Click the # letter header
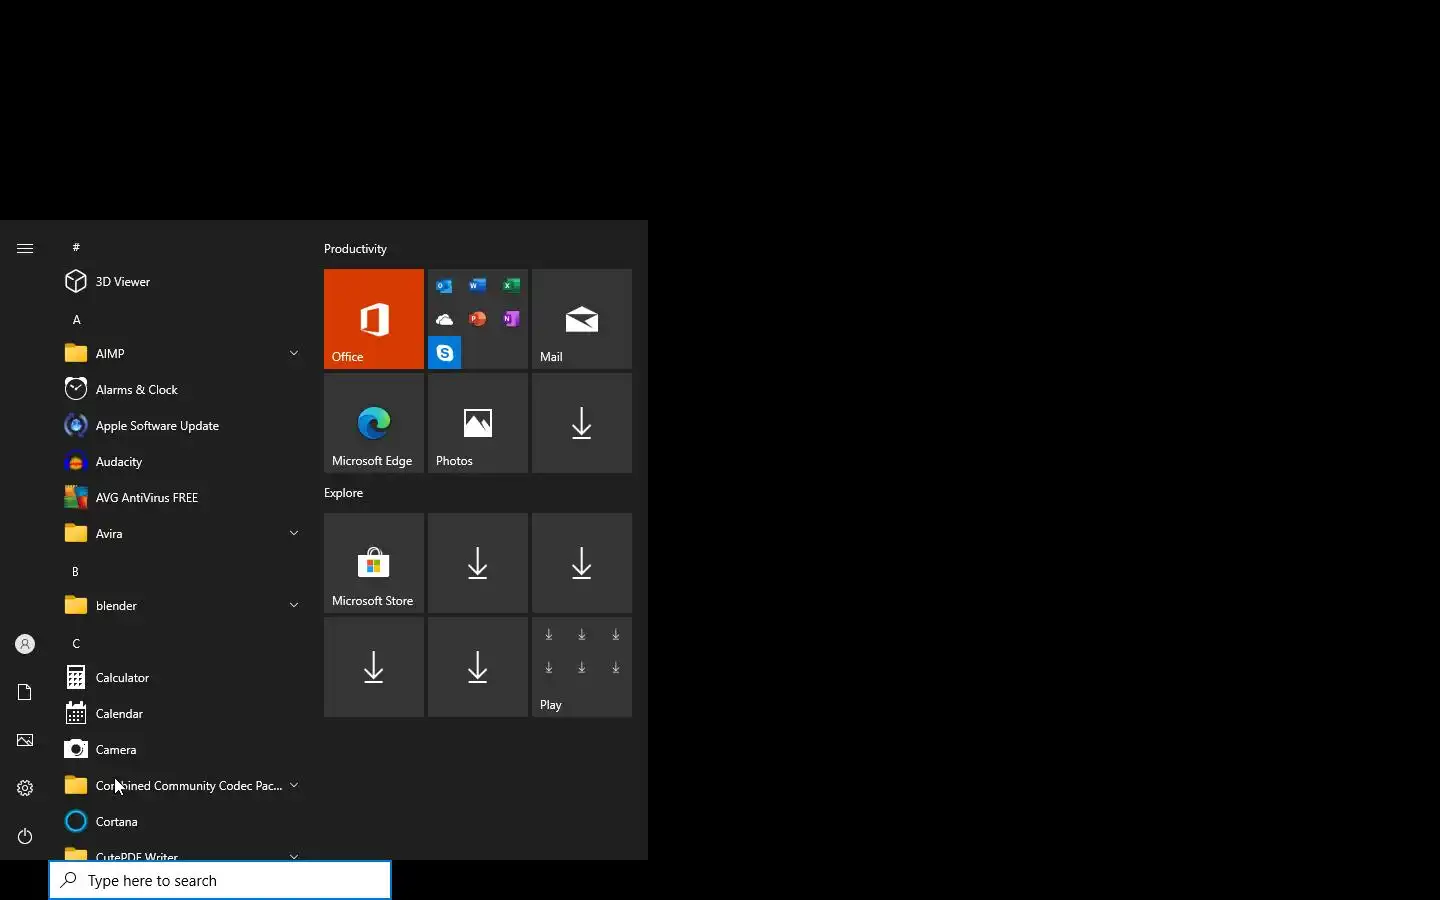This screenshot has width=1440, height=900. 76,247
